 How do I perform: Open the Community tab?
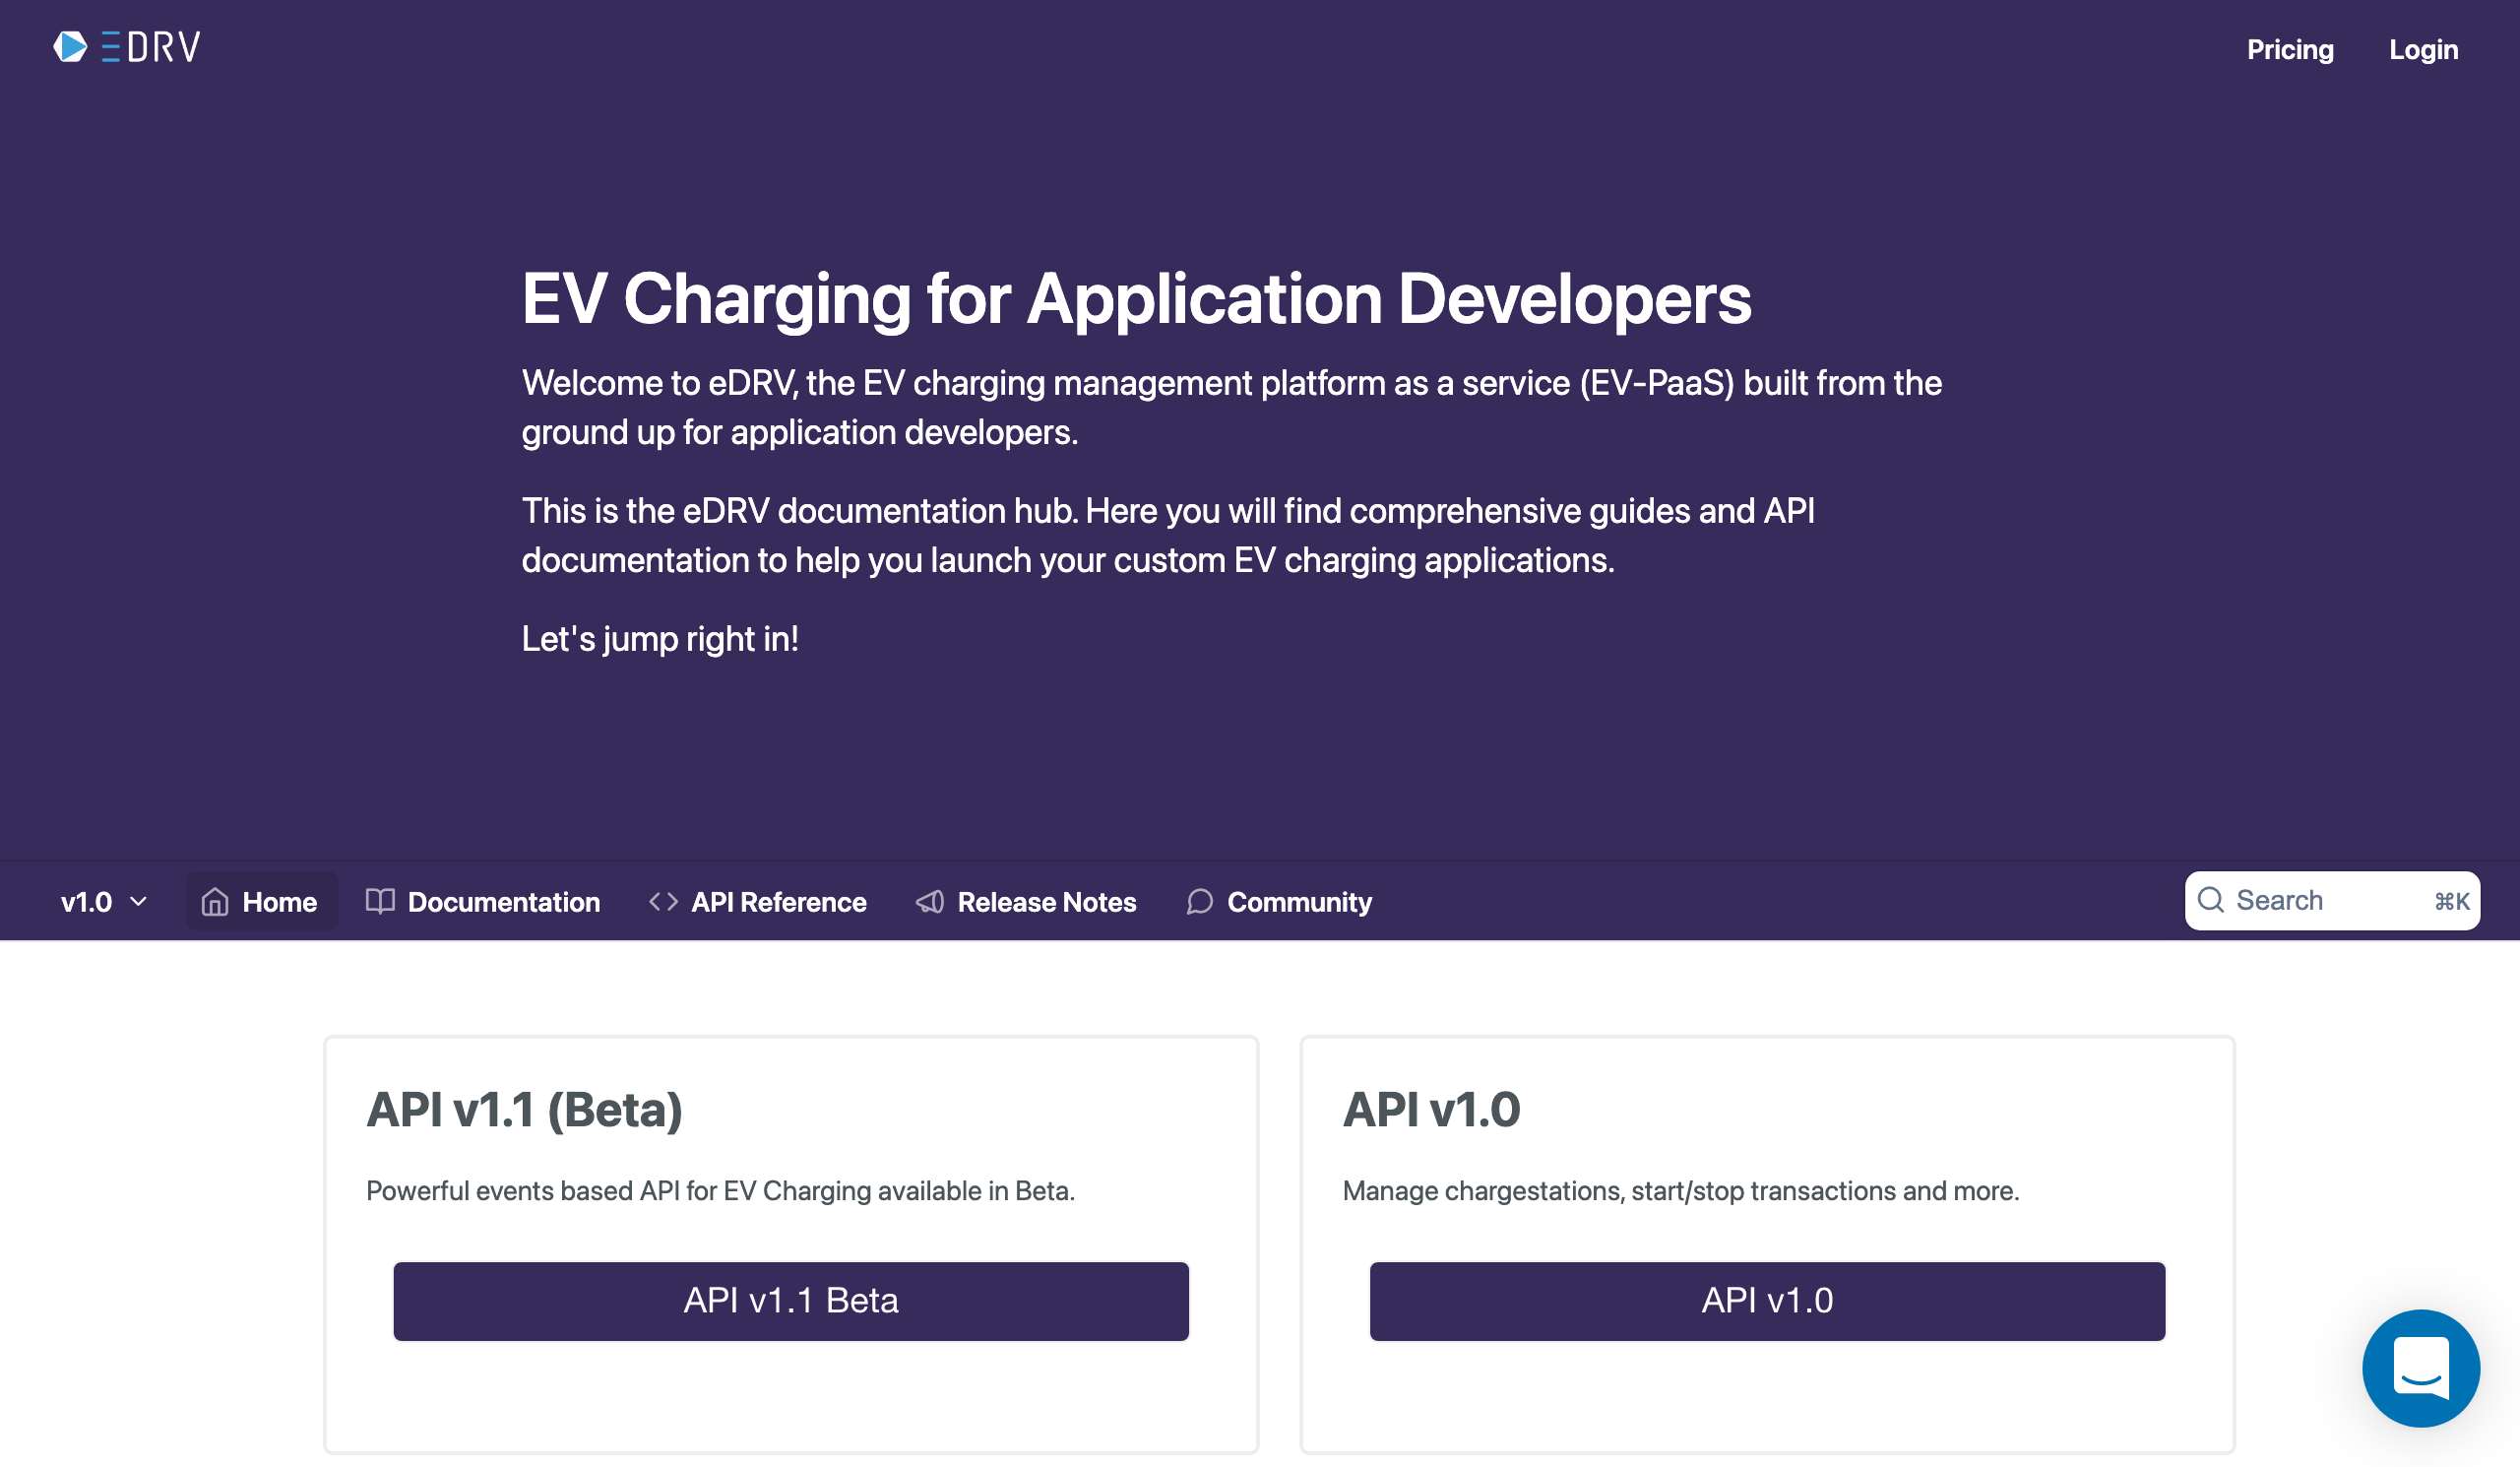coord(1280,902)
